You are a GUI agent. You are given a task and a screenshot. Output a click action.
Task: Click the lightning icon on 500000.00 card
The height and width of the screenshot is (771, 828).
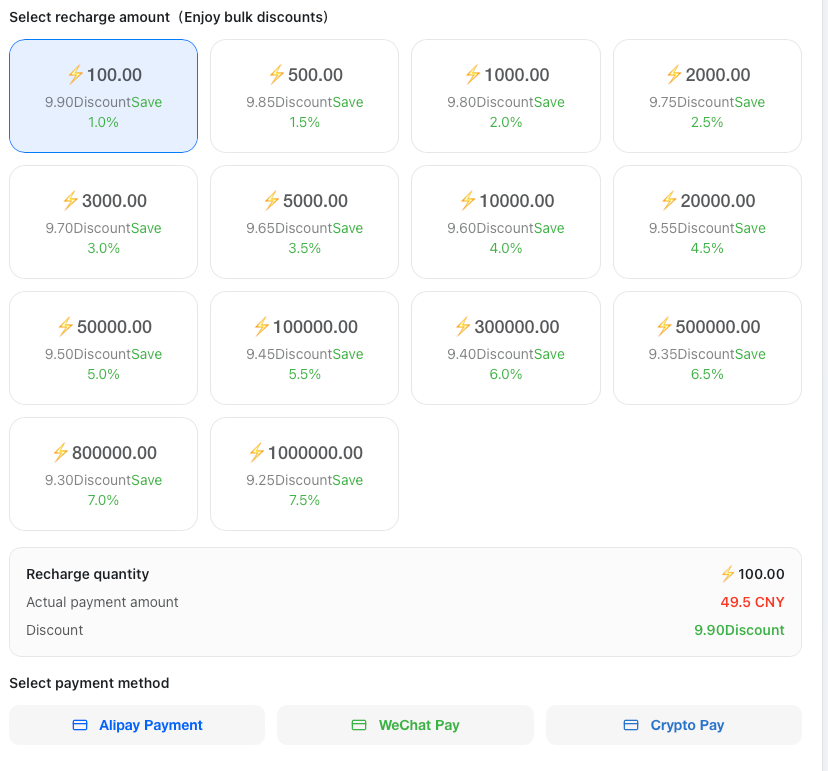click(664, 326)
